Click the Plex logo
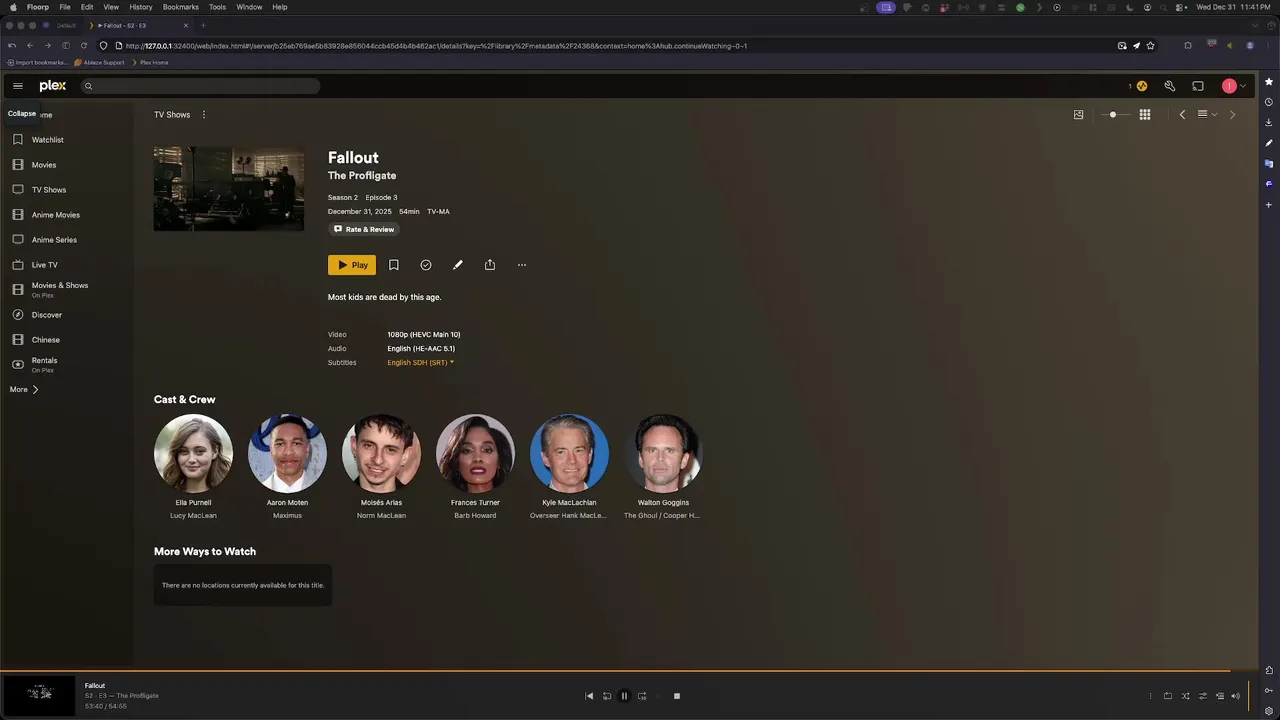The image size is (1280, 720). click(53, 86)
